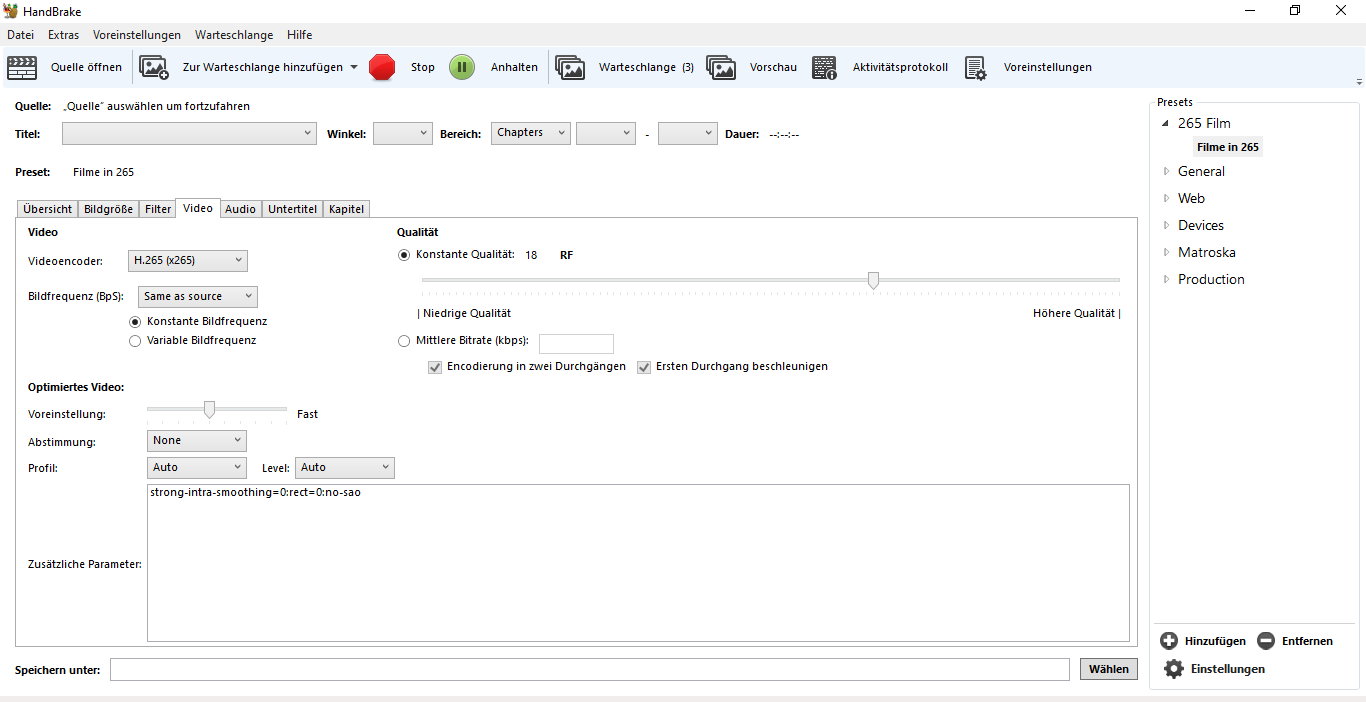Click the Zusätzliche Parameter text box
This screenshot has height=702, width=1366.
click(638, 563)
